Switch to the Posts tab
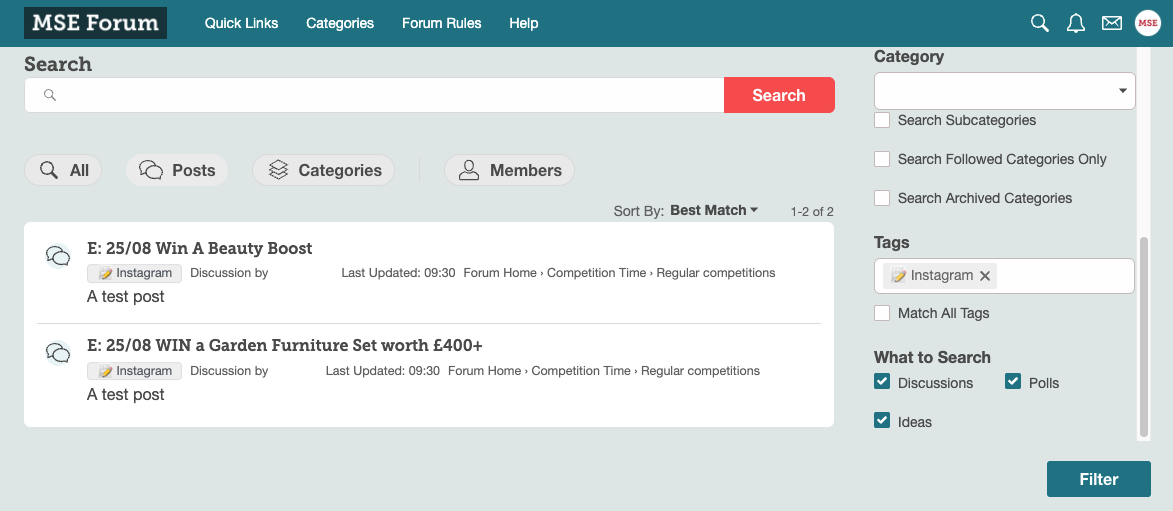Screen dimensions: 1173x511 coord(177,170)
